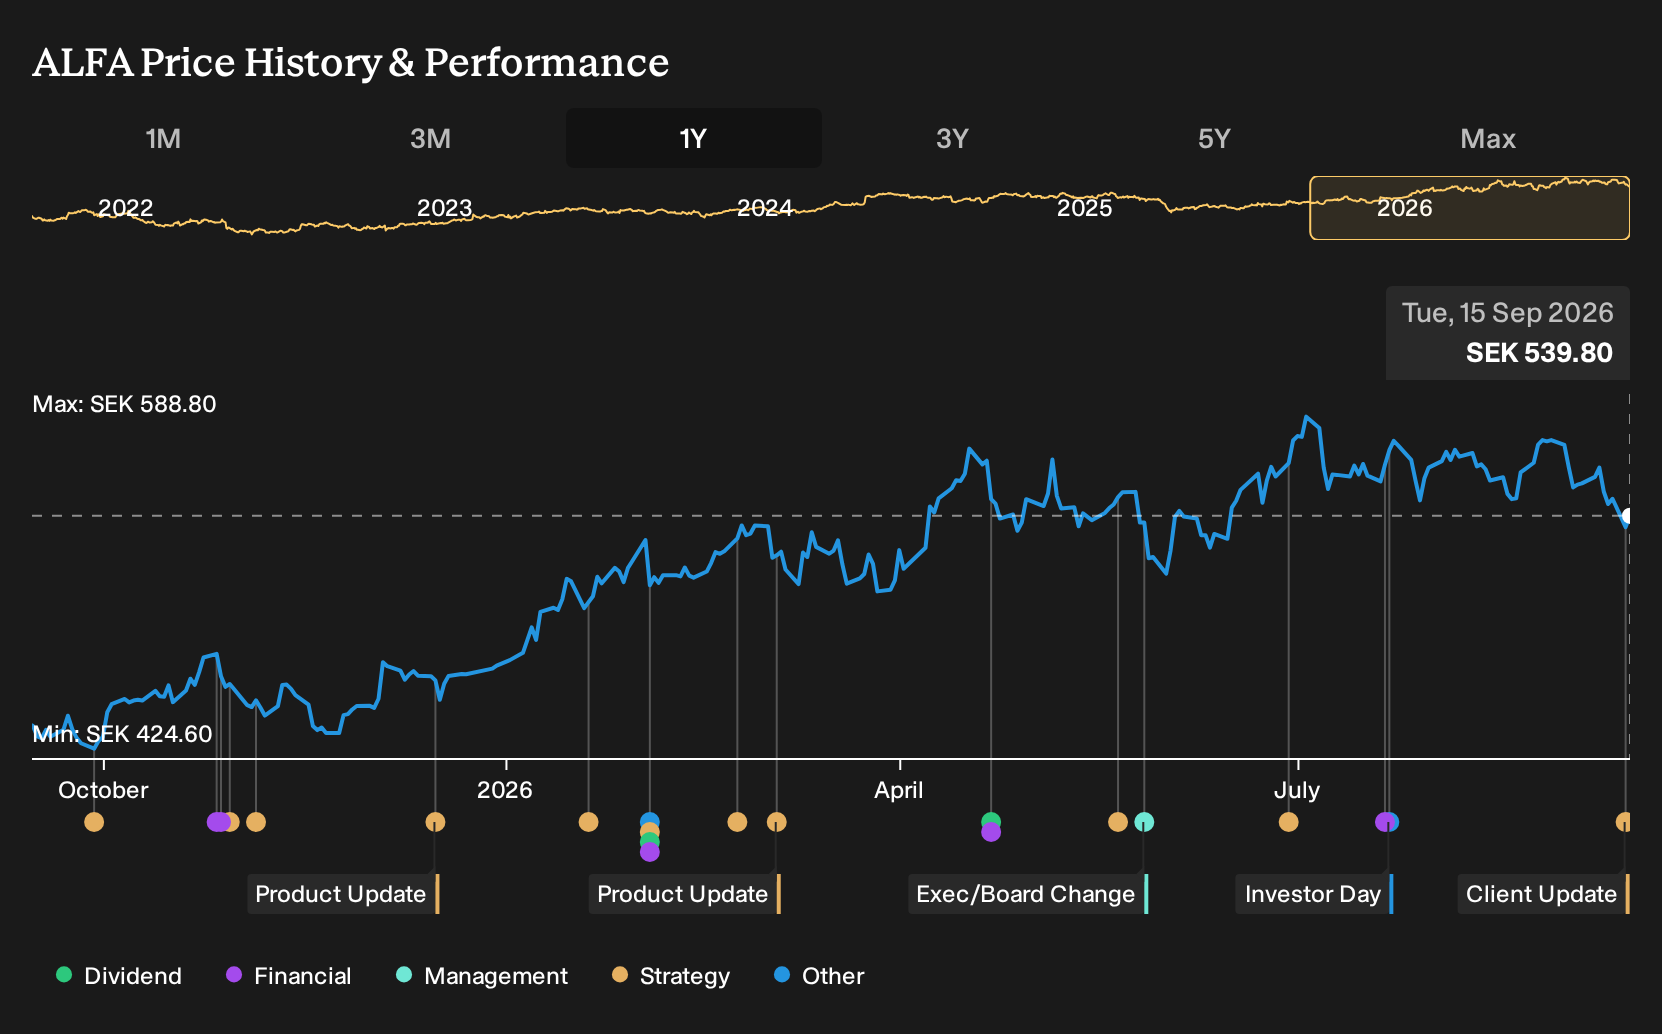Click the 2022 year in overview chart
The width and height of the screenshot is (1662, 1034).
125,208
